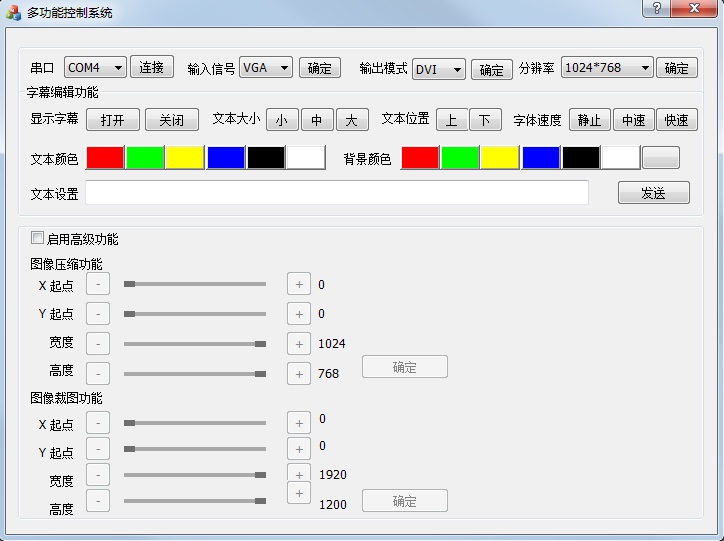Enable the 启用高级功能 checkbox
Screen dimensions: 724x541
(x=38, y=238)
